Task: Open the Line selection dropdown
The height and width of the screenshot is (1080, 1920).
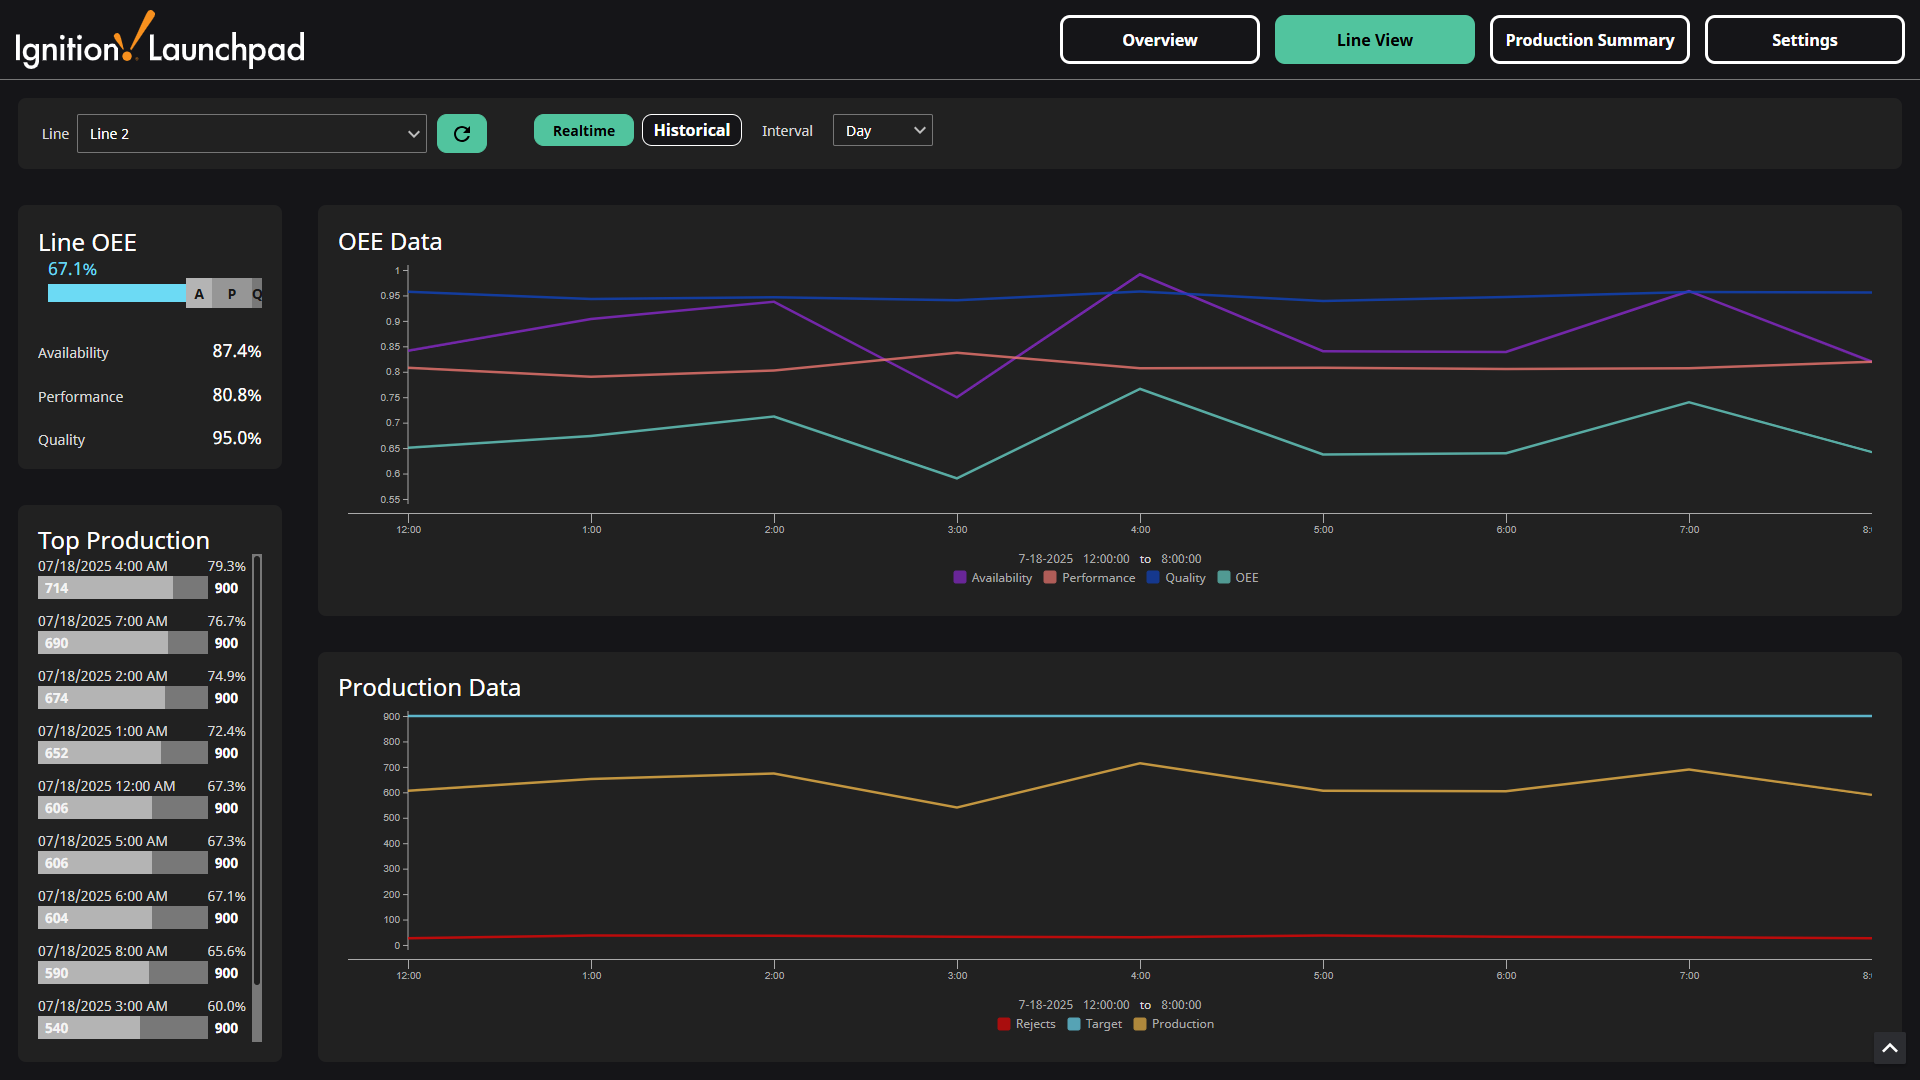Action: [251, 133]
